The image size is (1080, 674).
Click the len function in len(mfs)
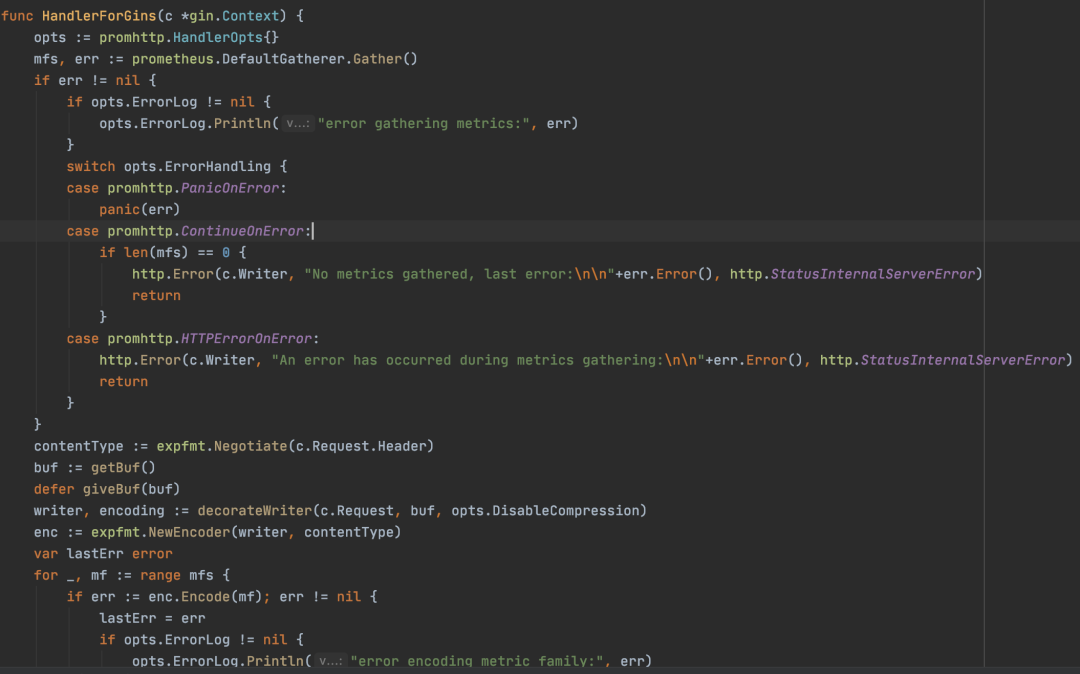click(136, 253)
